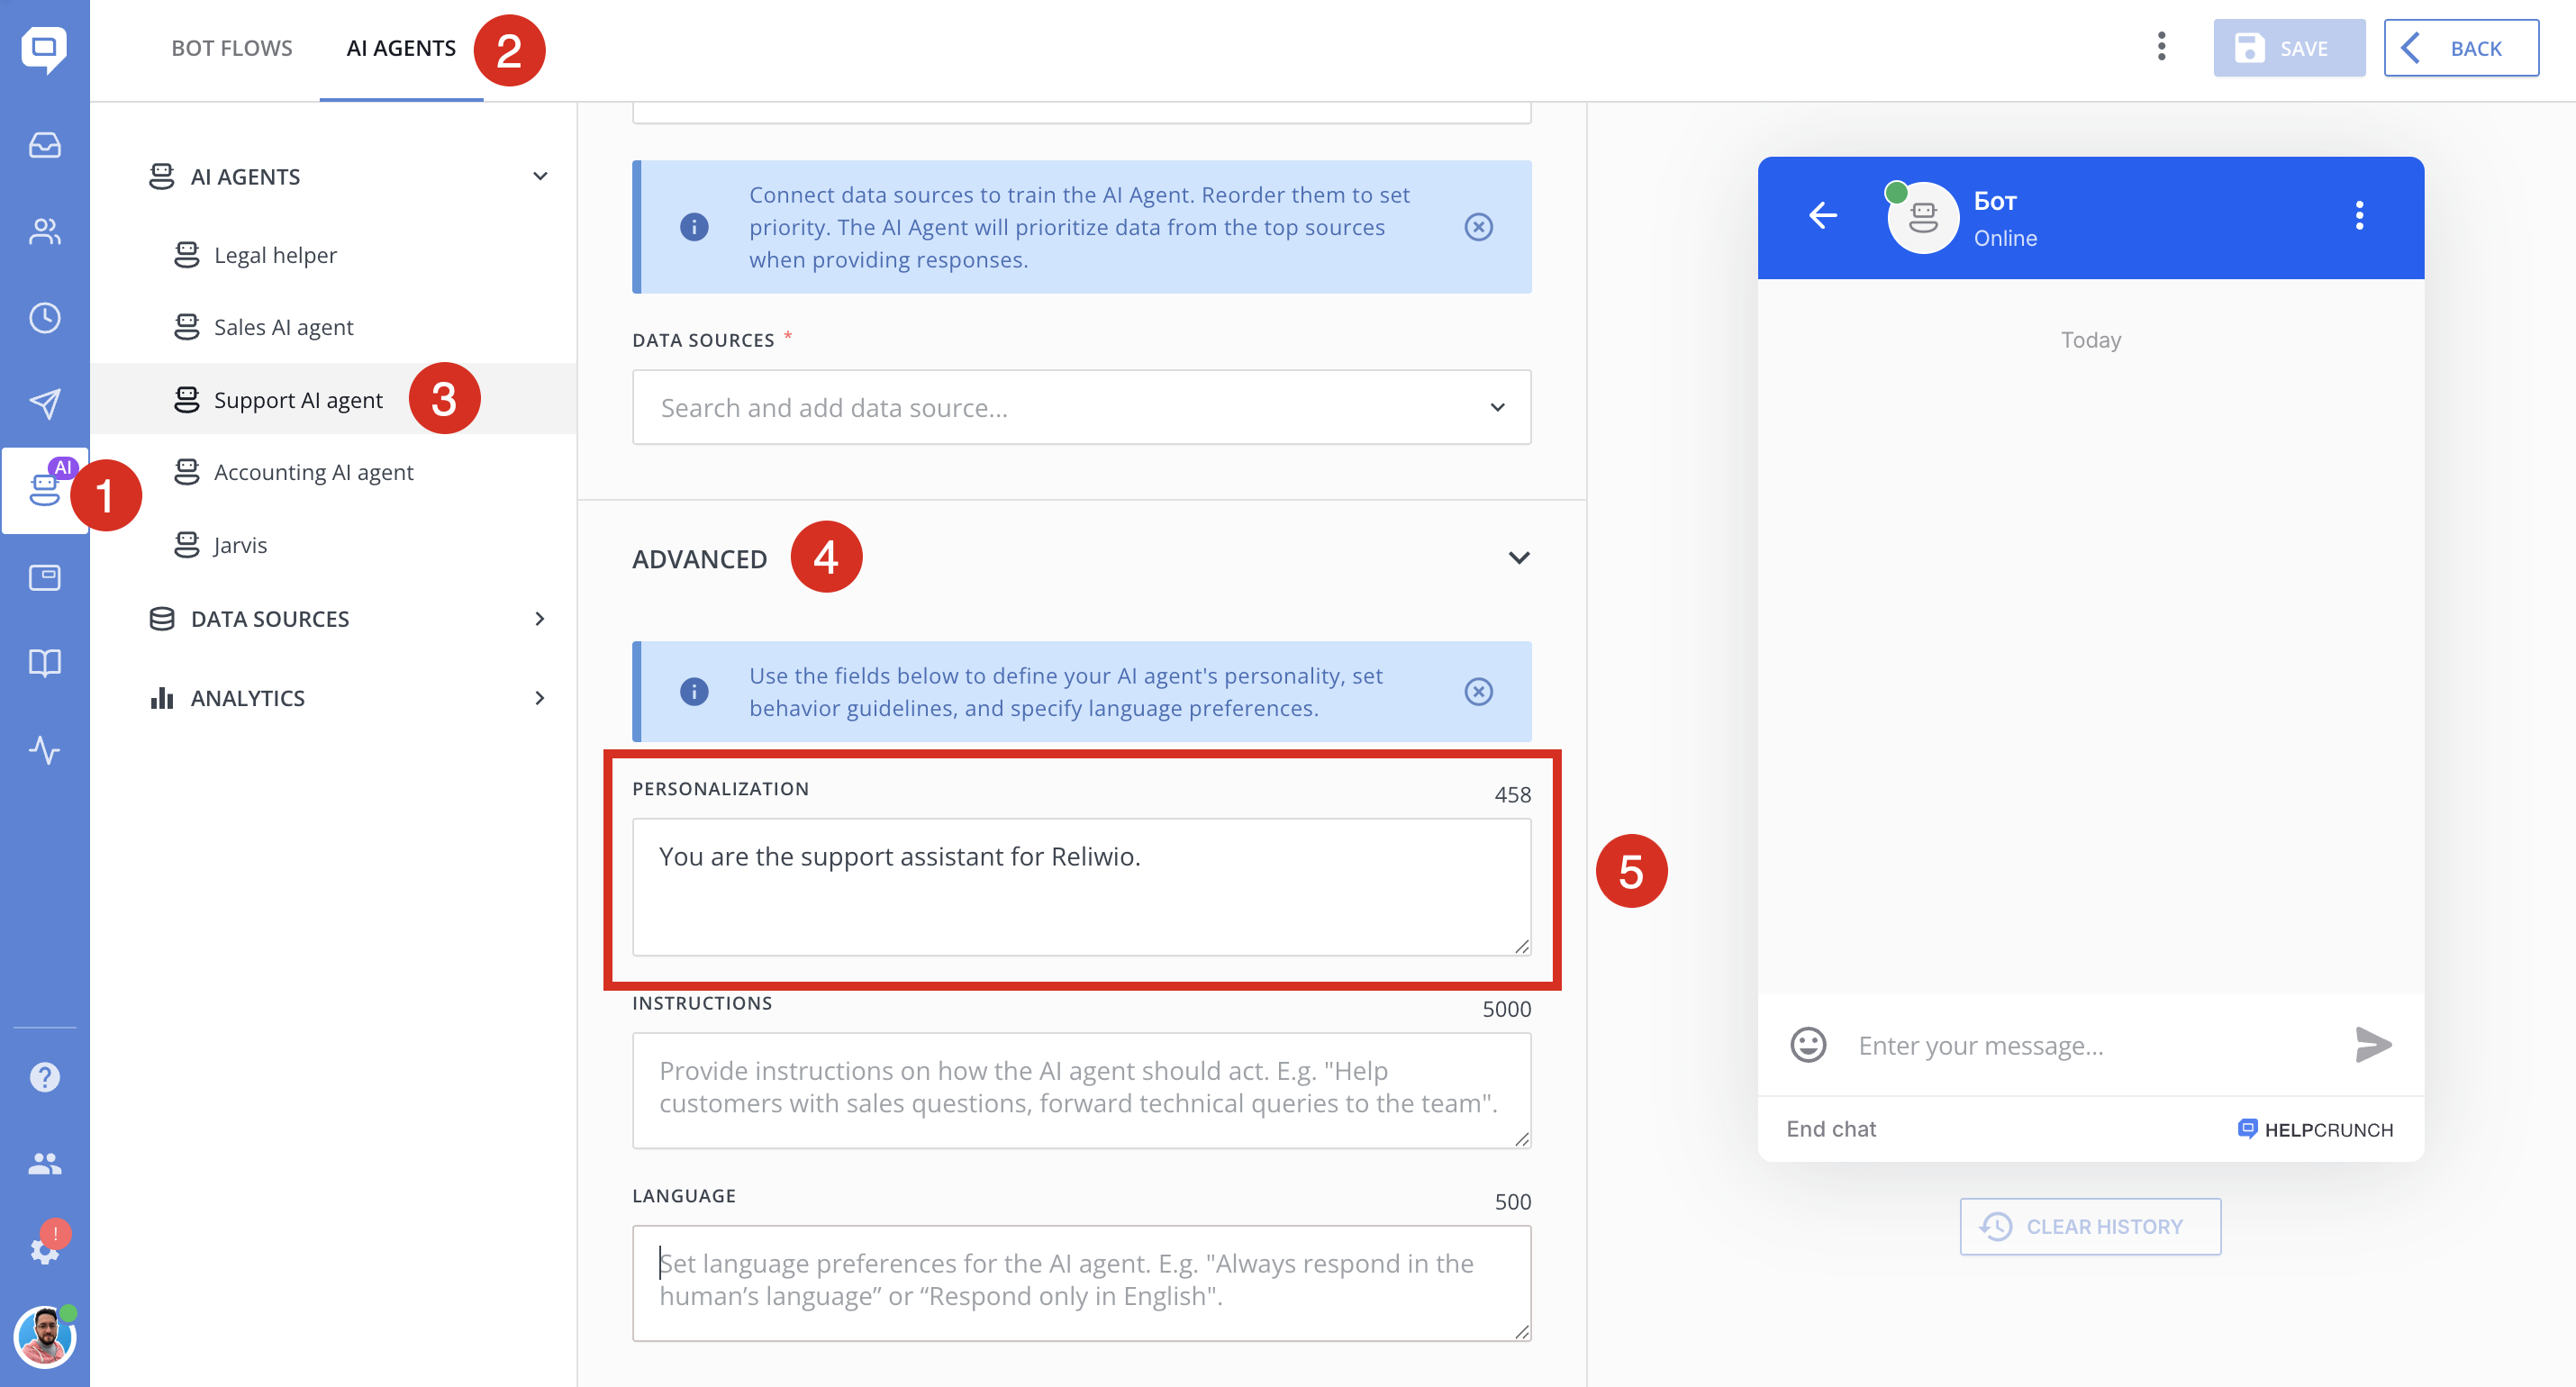
Task: Collapse the ADVANCED section chevron
Action: [x=1518, y=558]
